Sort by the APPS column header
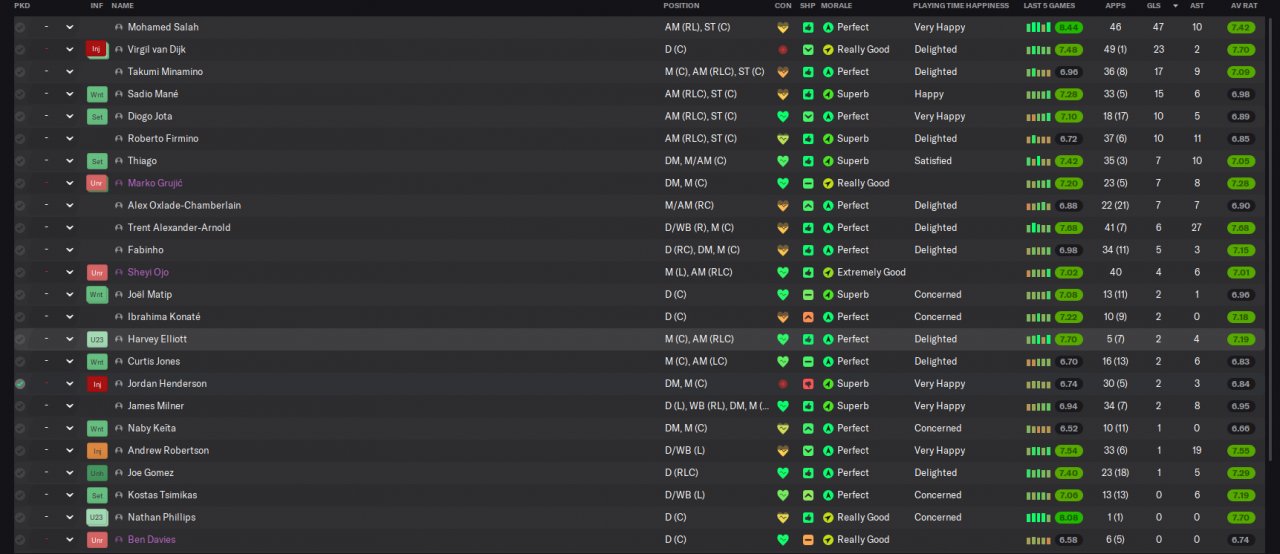The height and width of the screenshot is (554, 1280). click(1115, 6)
